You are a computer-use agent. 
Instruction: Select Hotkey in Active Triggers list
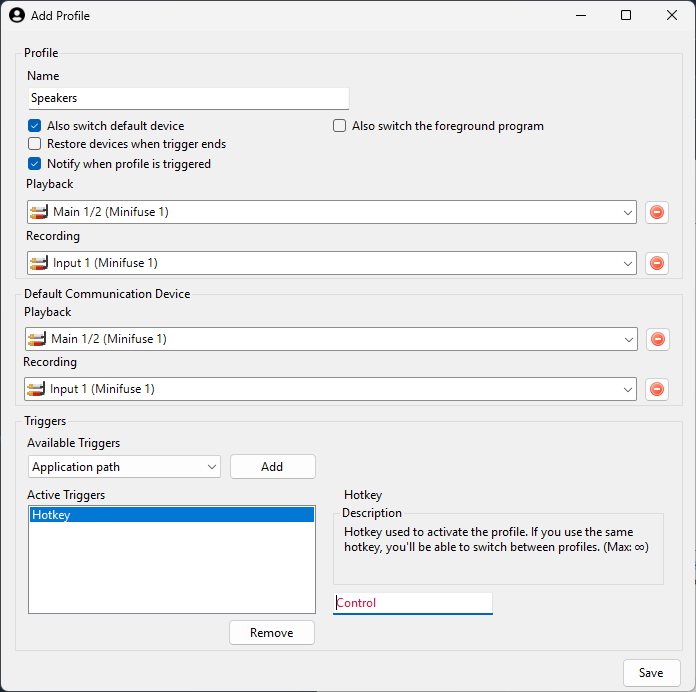coord(171,515)
